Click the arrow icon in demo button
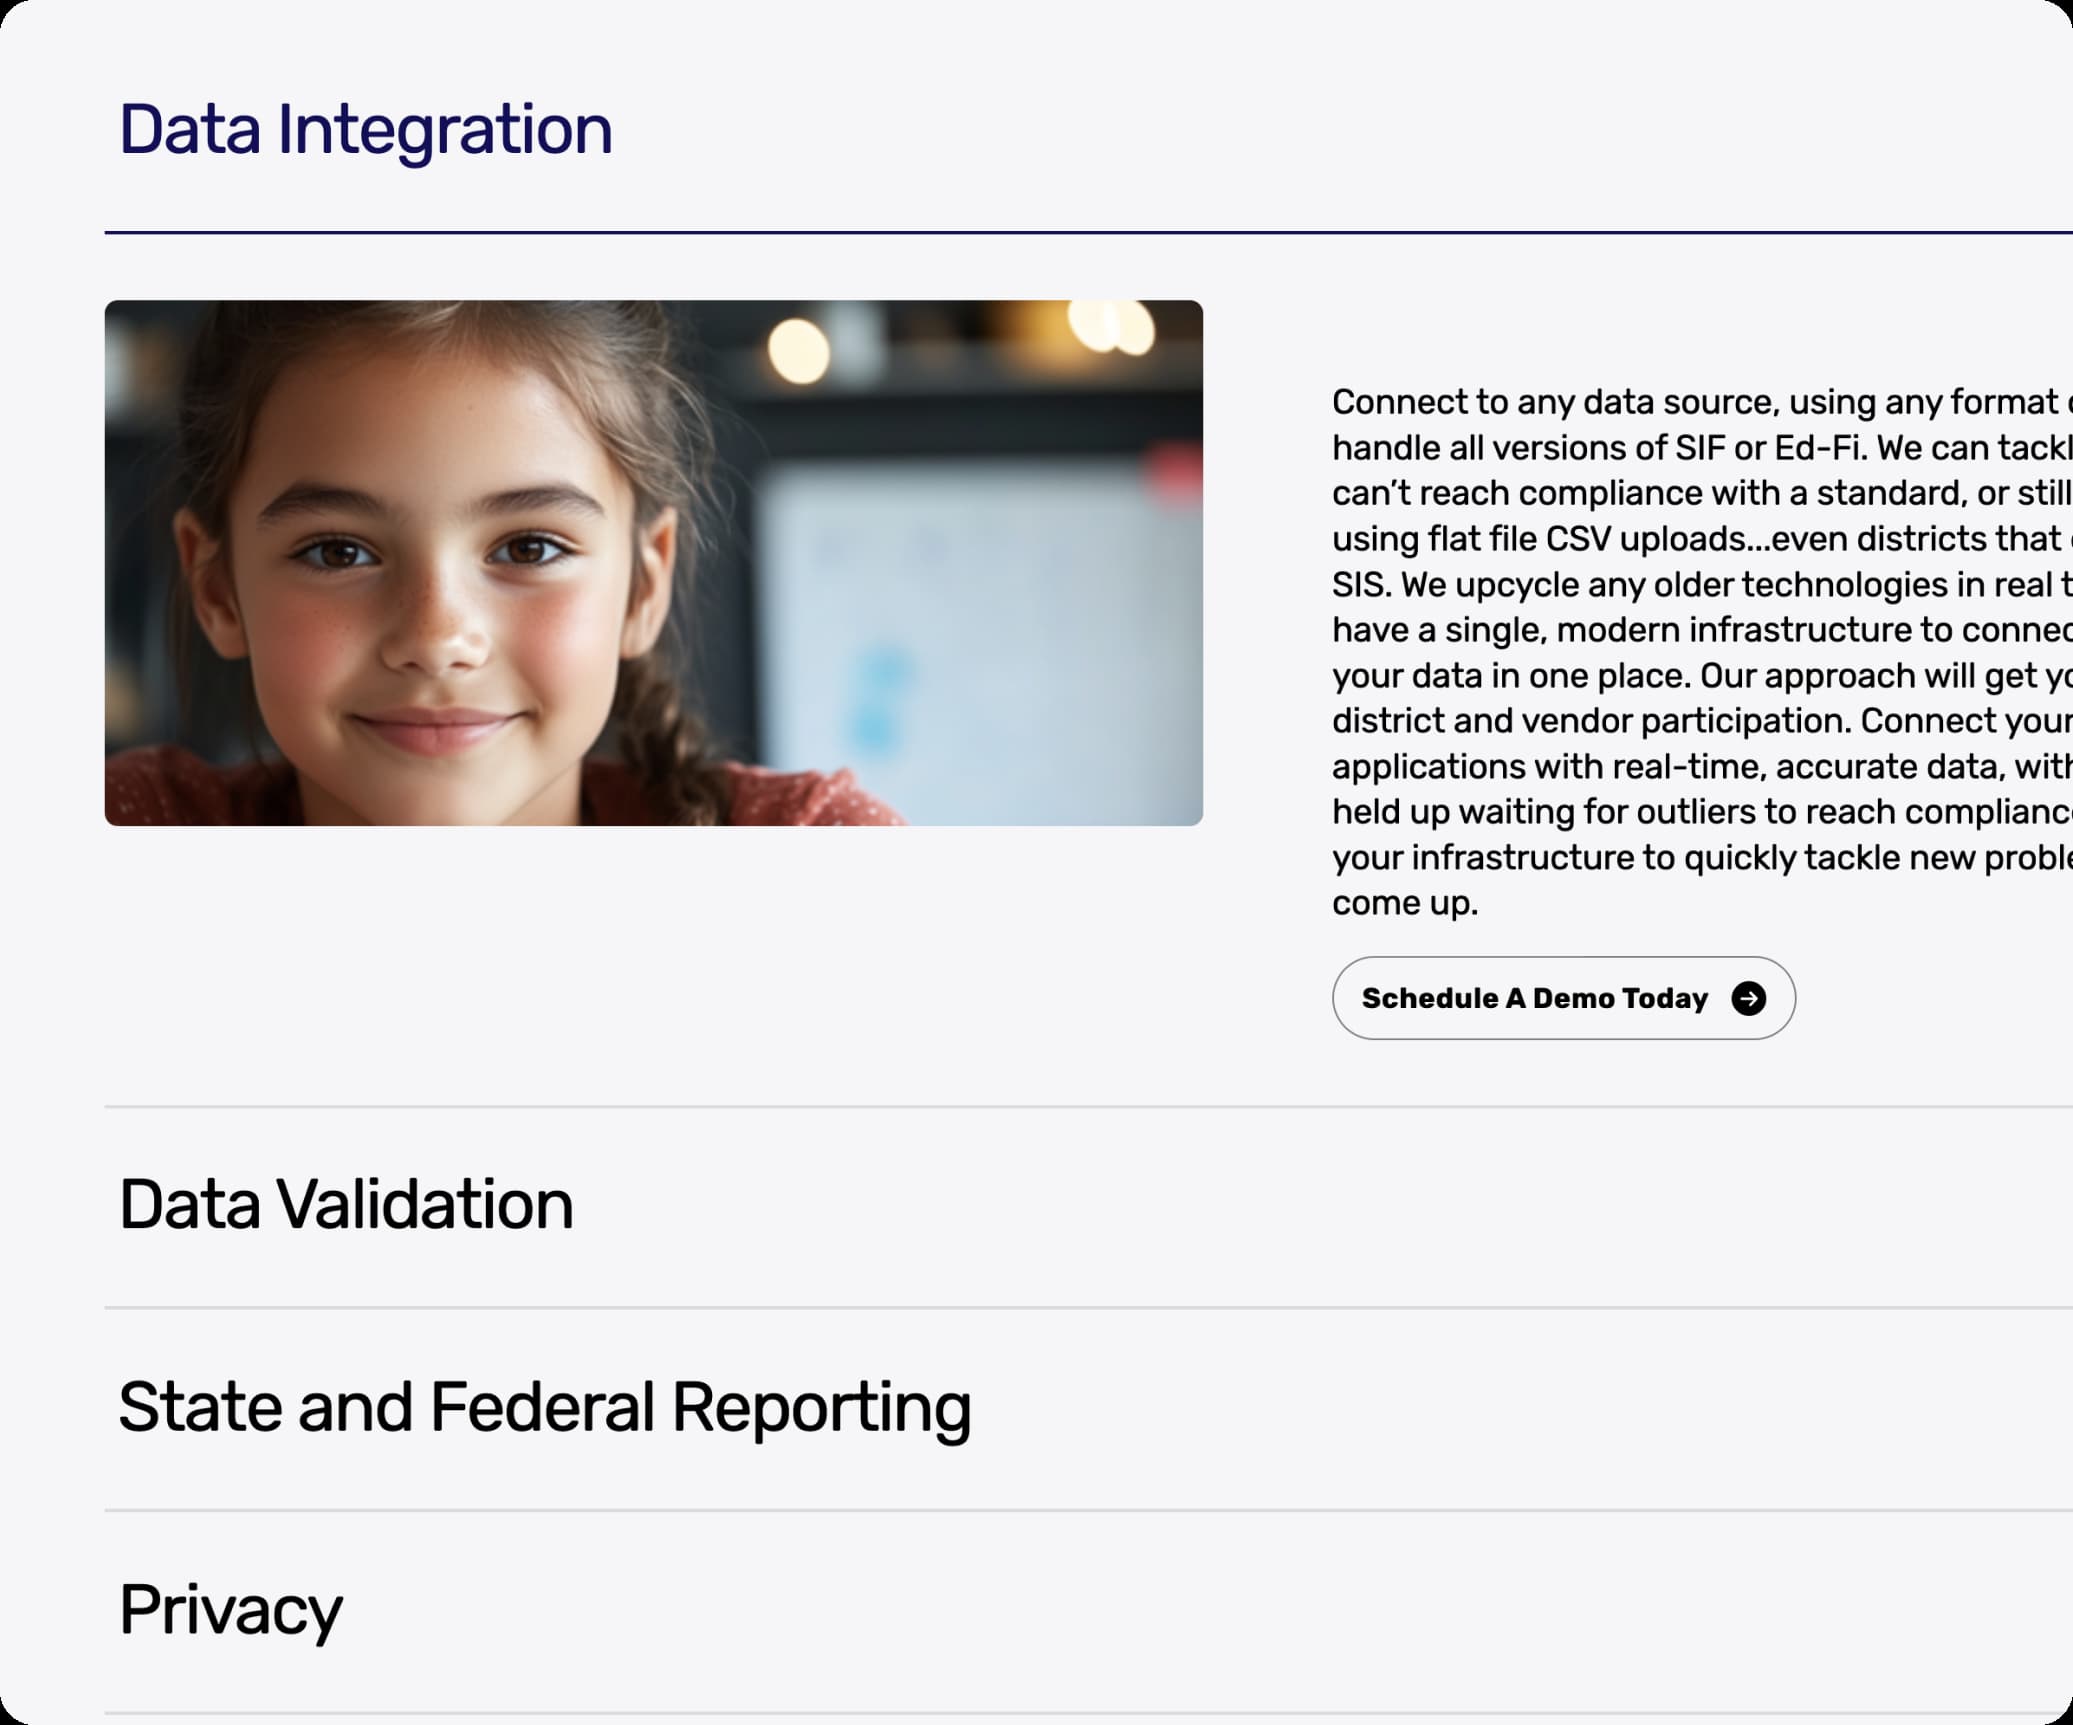 coord(1748,998)
